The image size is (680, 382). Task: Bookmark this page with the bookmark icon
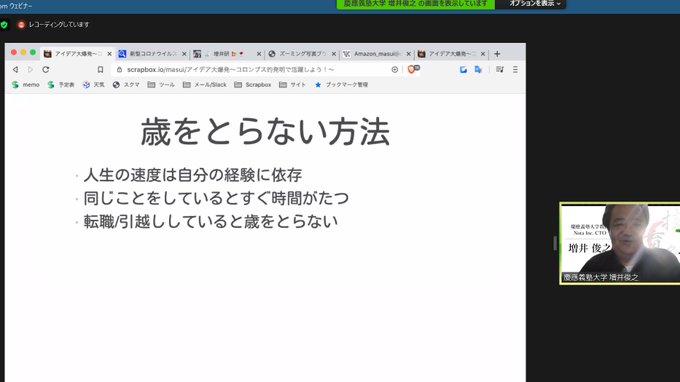point(100,69)
